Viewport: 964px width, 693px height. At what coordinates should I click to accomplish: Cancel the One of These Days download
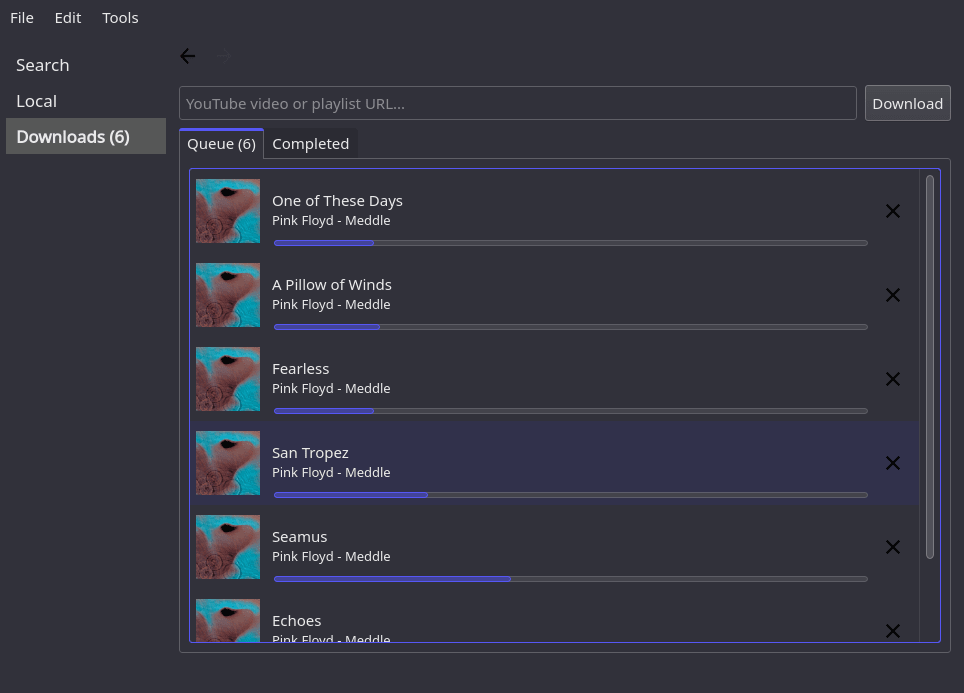click(x=892, y=211)
